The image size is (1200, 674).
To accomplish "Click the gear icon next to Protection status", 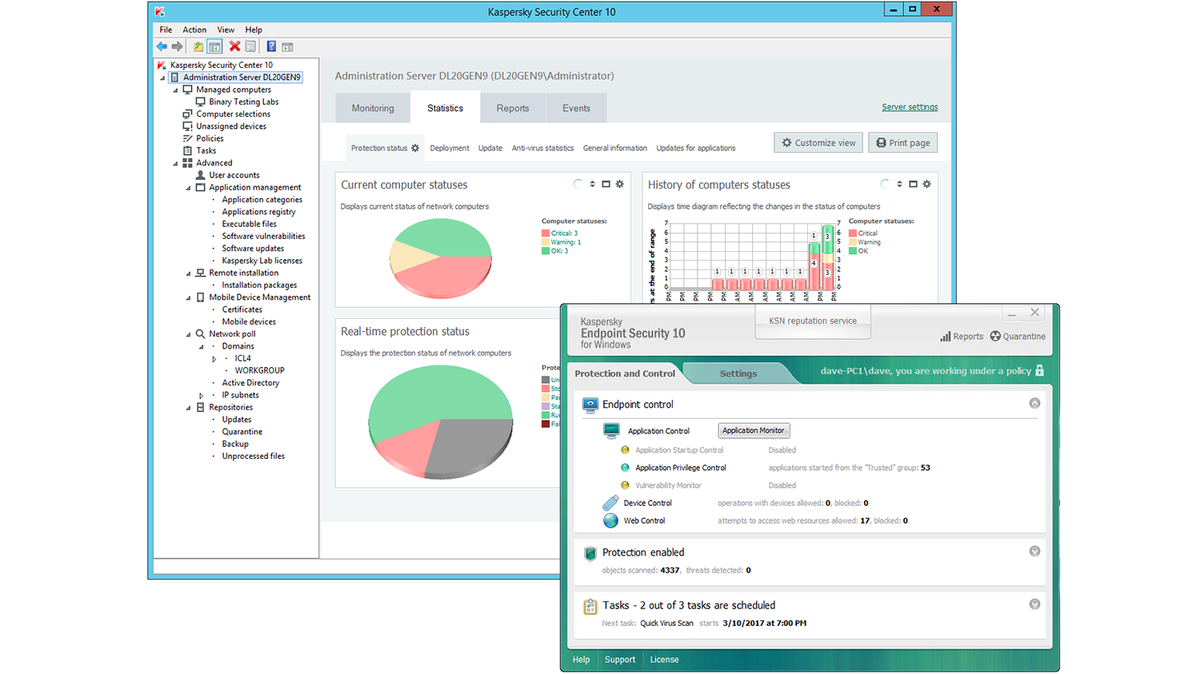I will tap(415, 148).
